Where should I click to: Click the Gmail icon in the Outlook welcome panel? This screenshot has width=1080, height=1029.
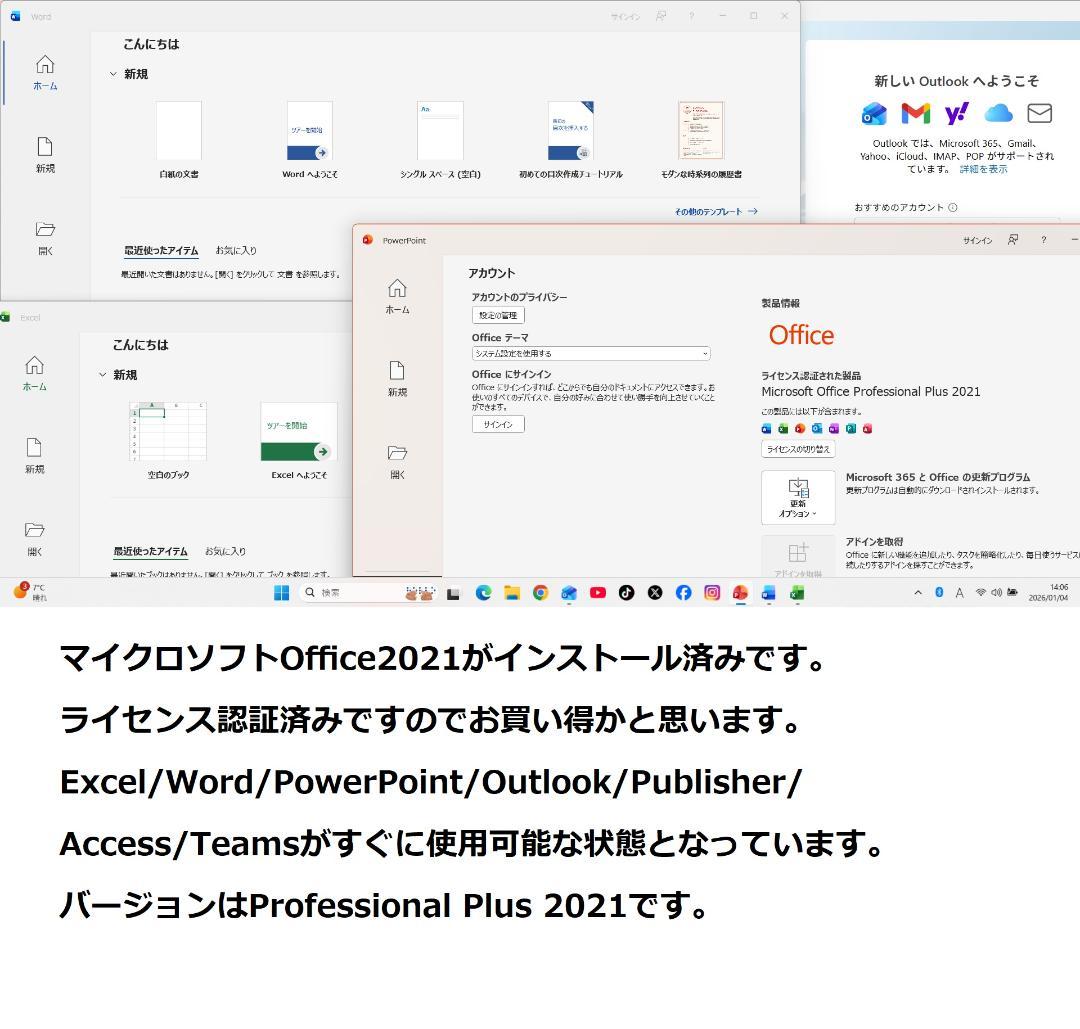914,113
